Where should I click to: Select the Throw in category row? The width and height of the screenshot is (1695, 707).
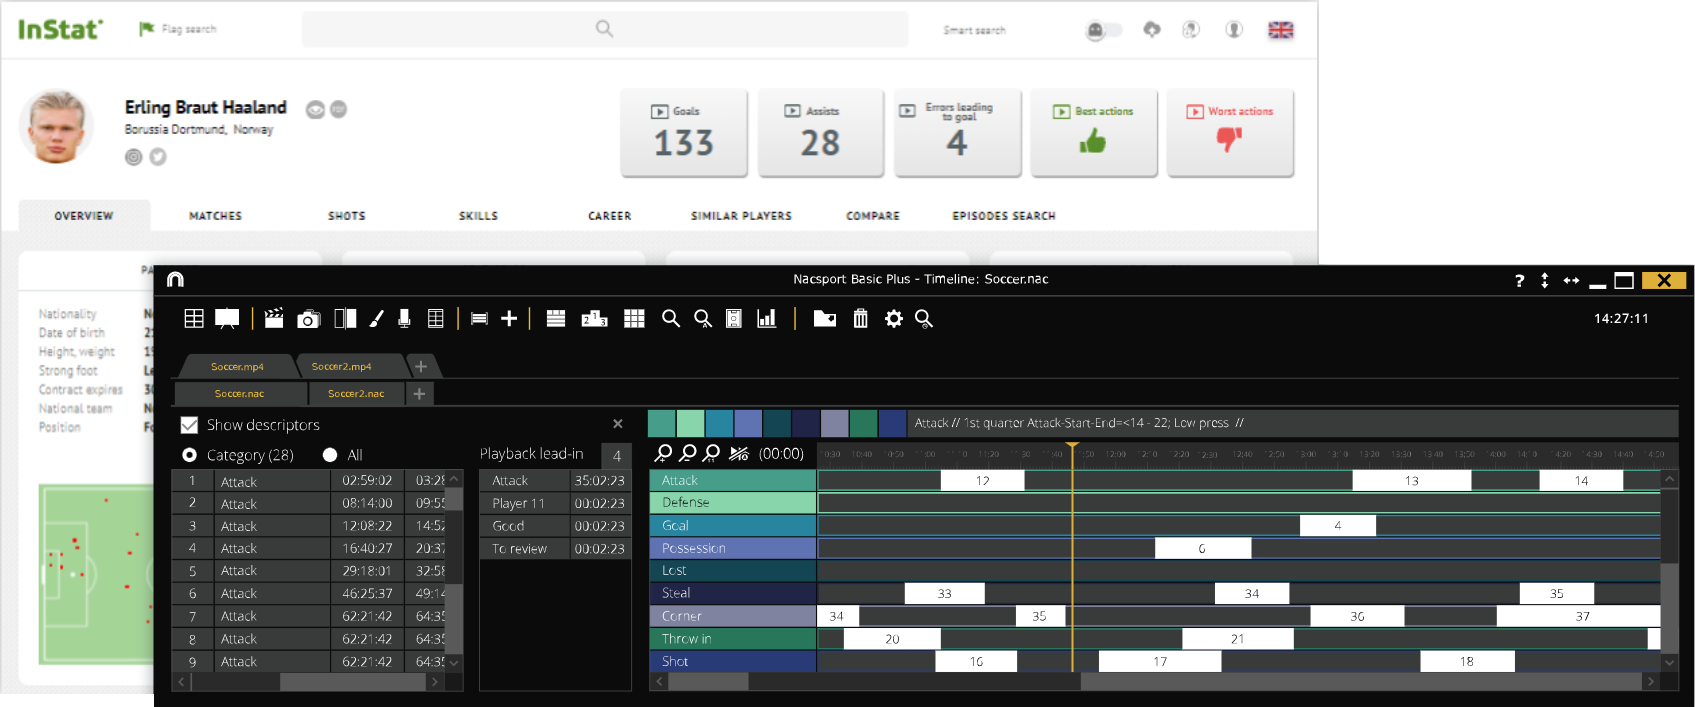[732, 639]
